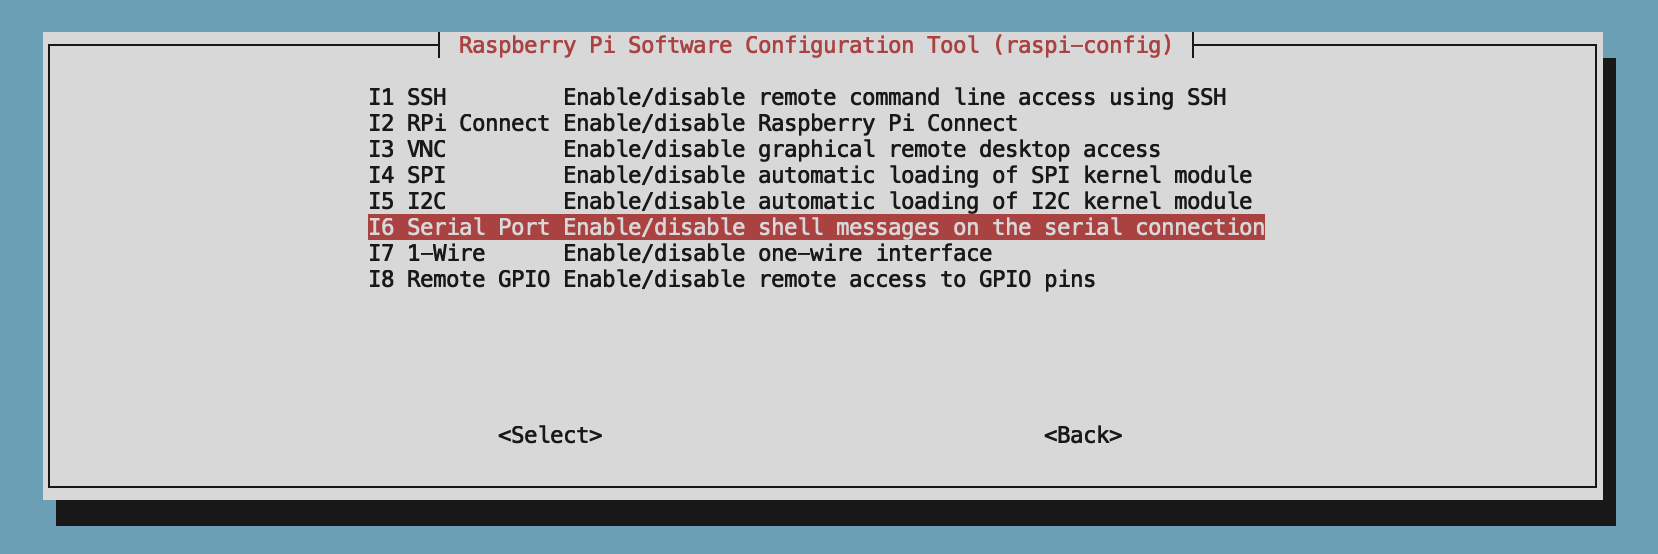Choose the I7 1-Wire interface option
Viewport: 1658px width, 554px height.
tap(680, 253)
